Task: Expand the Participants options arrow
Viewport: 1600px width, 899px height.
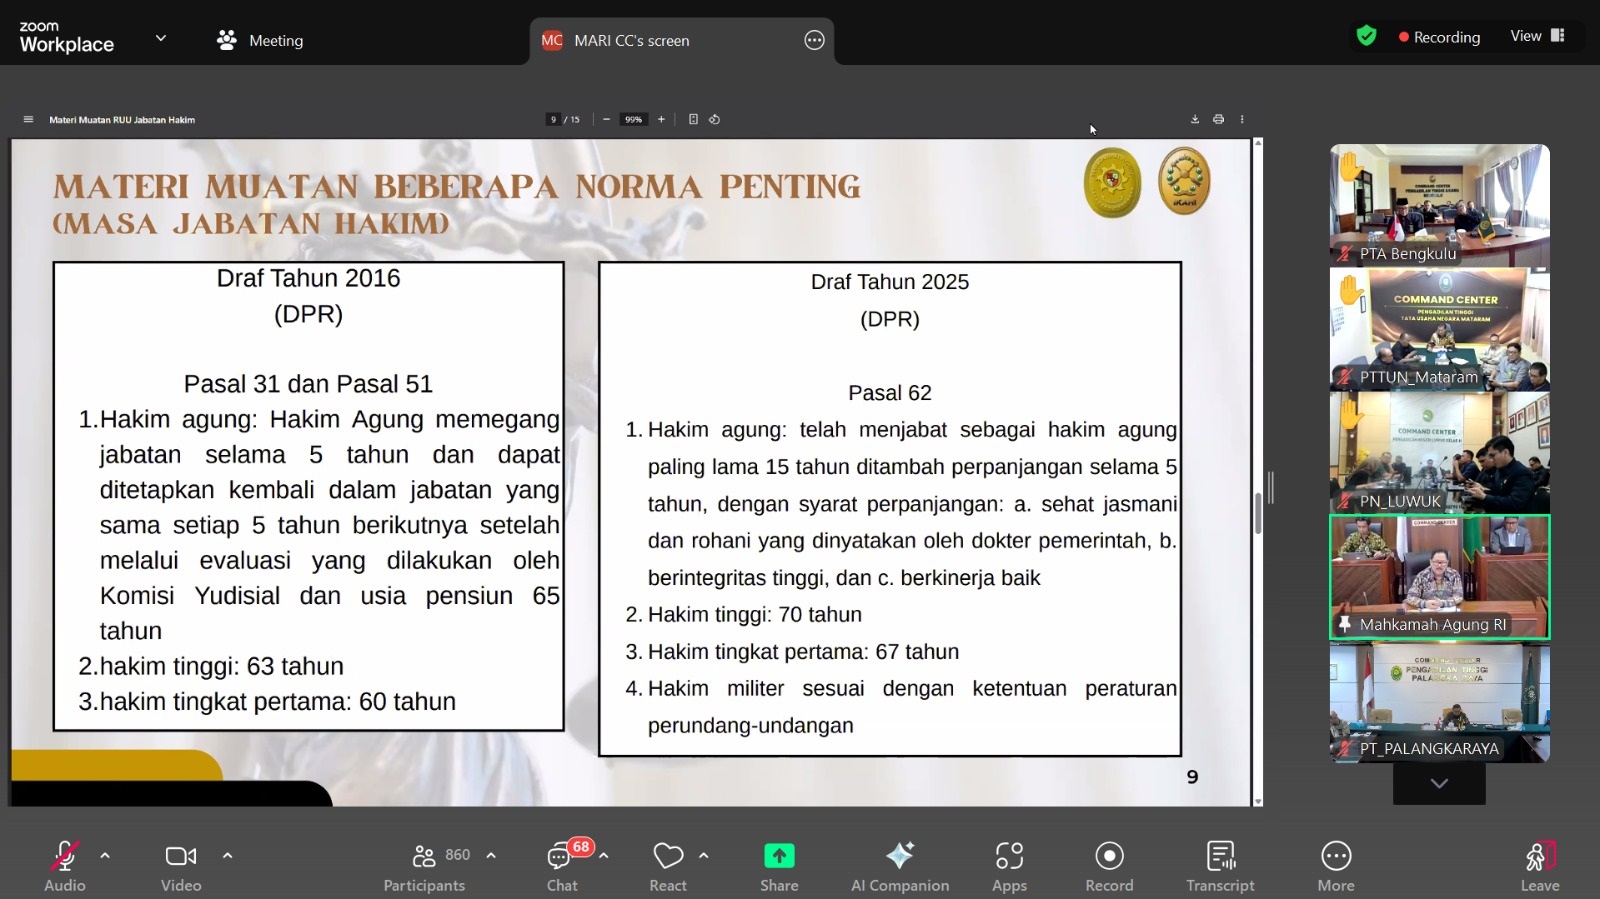Action: point(491,856)
